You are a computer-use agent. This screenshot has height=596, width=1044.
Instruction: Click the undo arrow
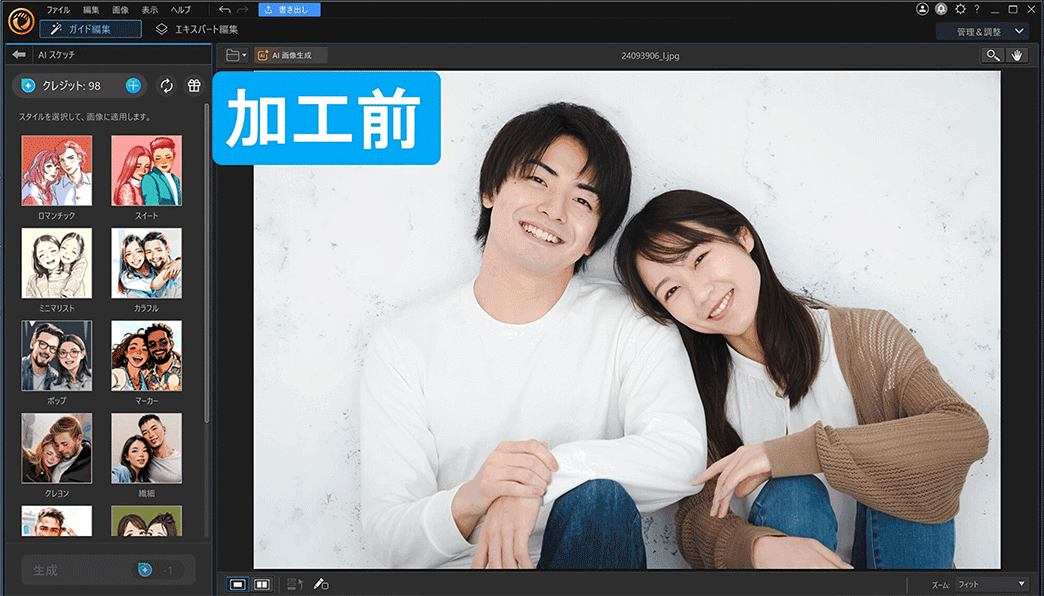224,9
